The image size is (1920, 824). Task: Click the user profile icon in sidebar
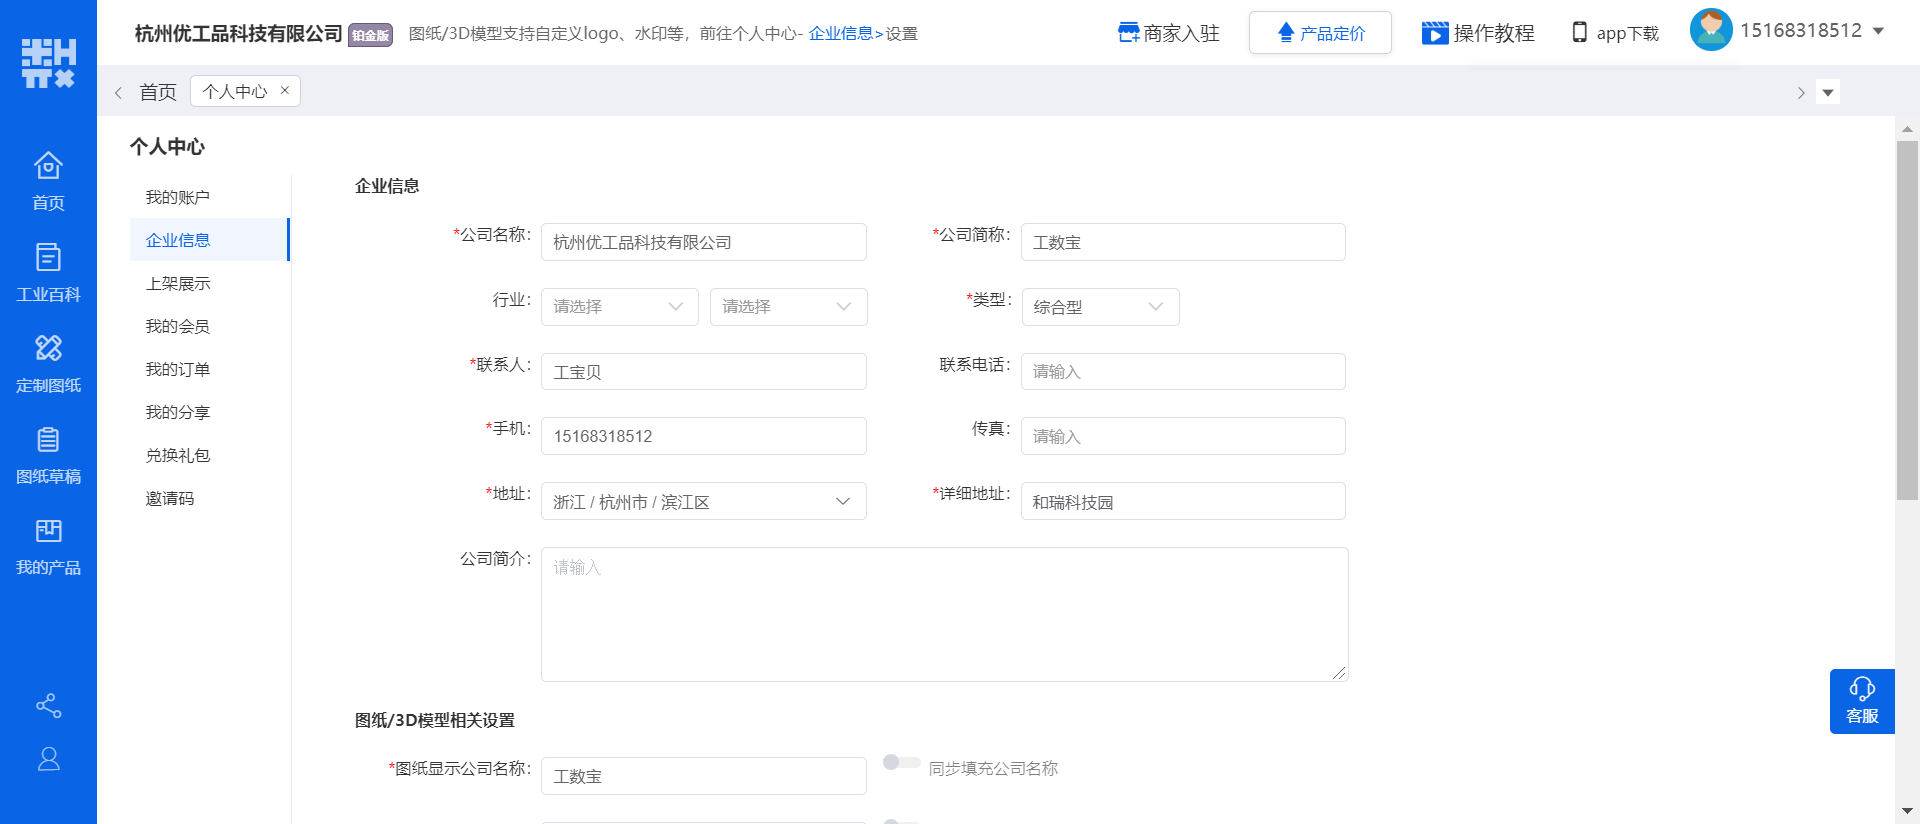point(48,760)
